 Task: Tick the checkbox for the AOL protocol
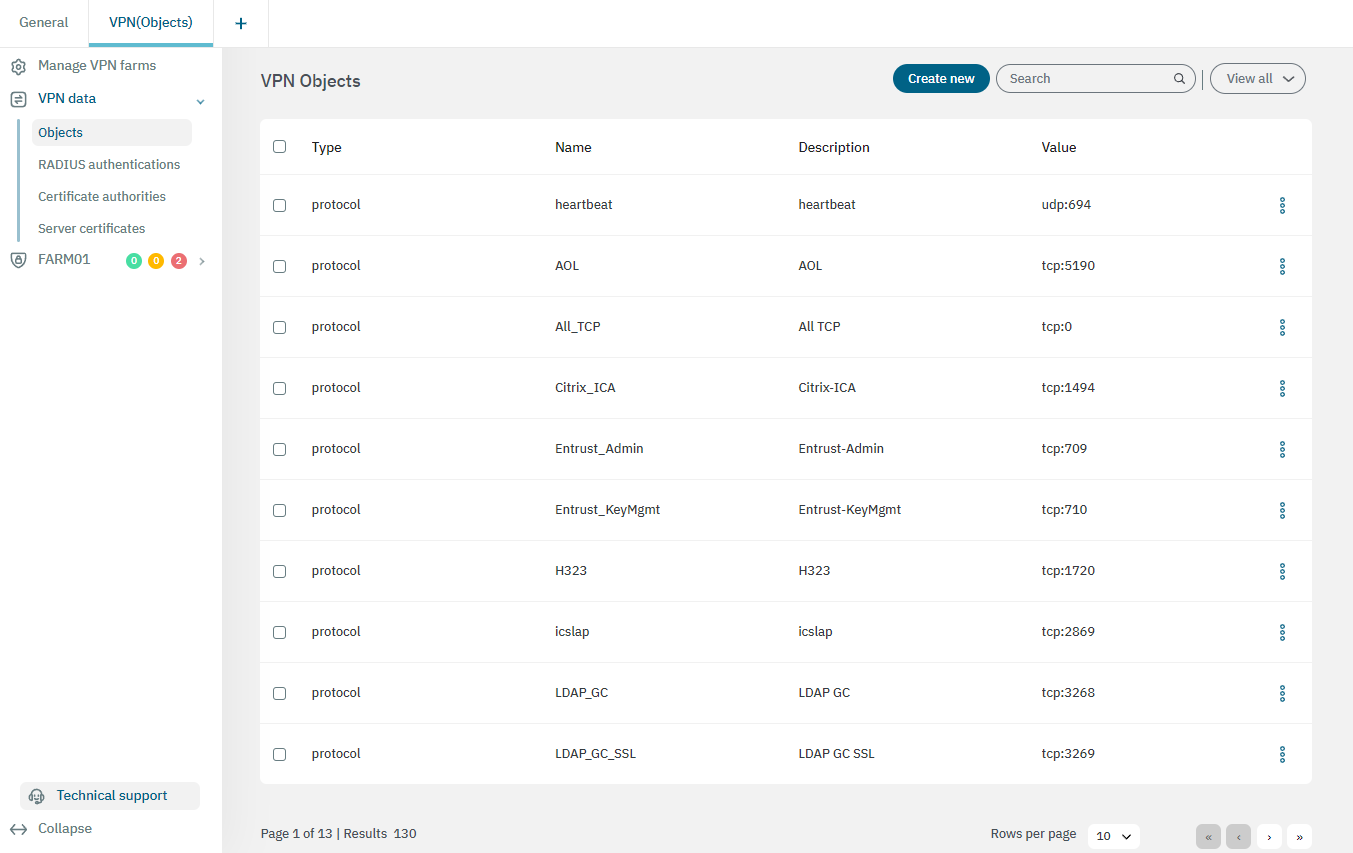tap(279, 266)
